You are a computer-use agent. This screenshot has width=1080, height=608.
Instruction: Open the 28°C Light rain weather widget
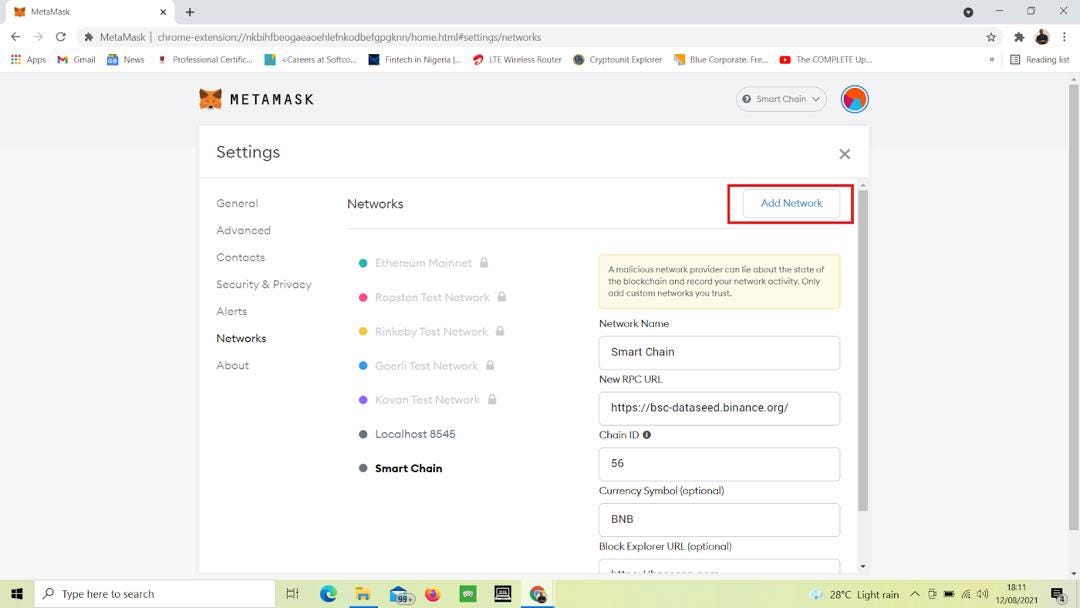[855, 594]
